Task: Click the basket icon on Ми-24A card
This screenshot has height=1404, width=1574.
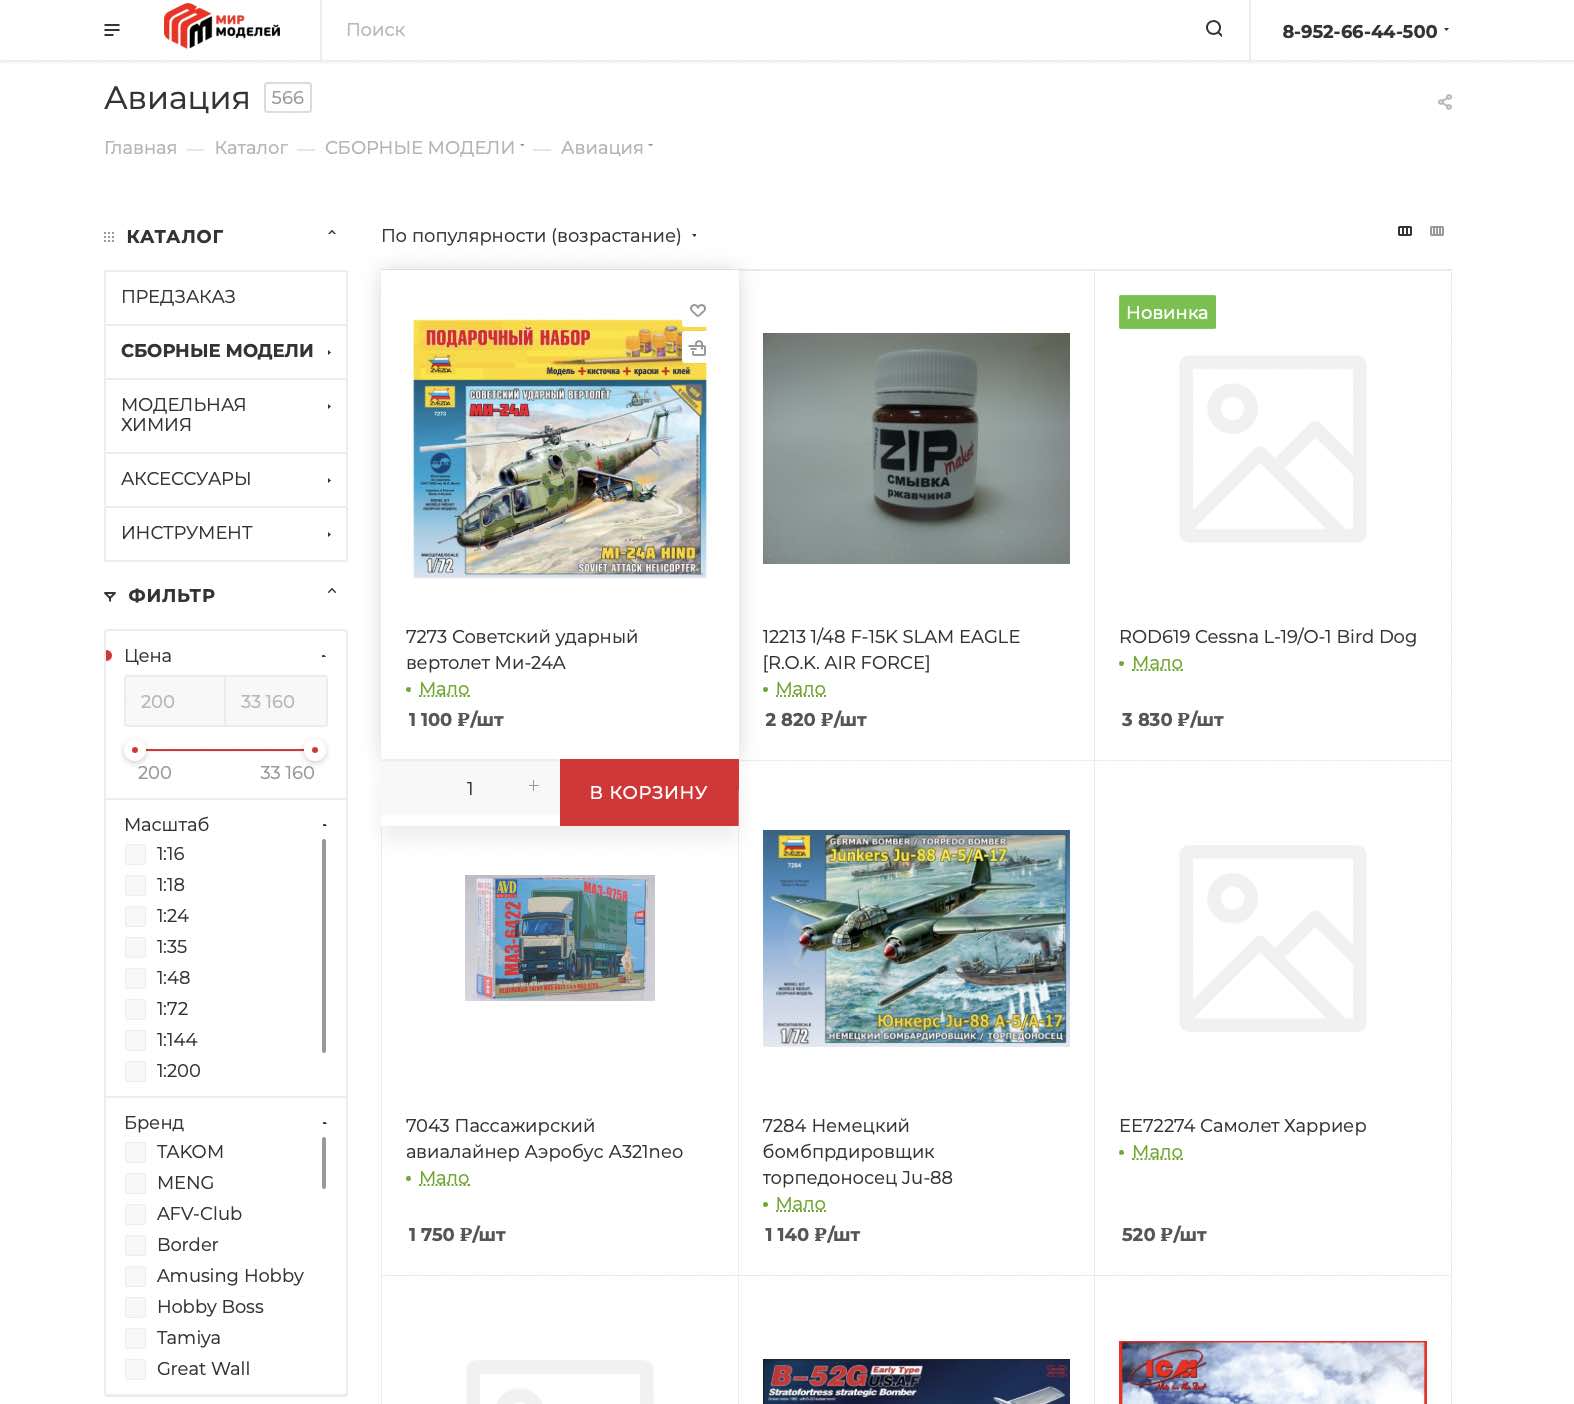Action: [x=698, y=348]
